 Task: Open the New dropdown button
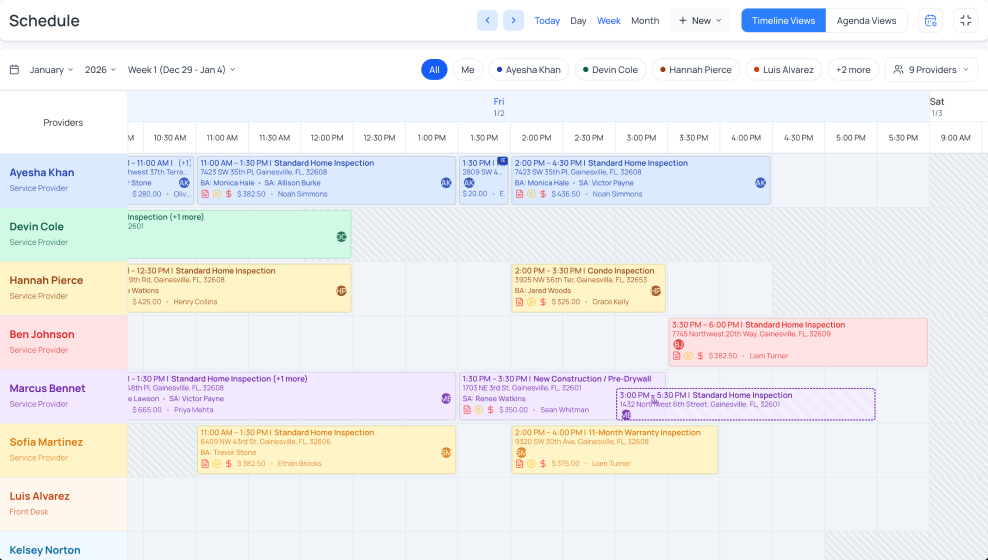[x=700, y=20]
